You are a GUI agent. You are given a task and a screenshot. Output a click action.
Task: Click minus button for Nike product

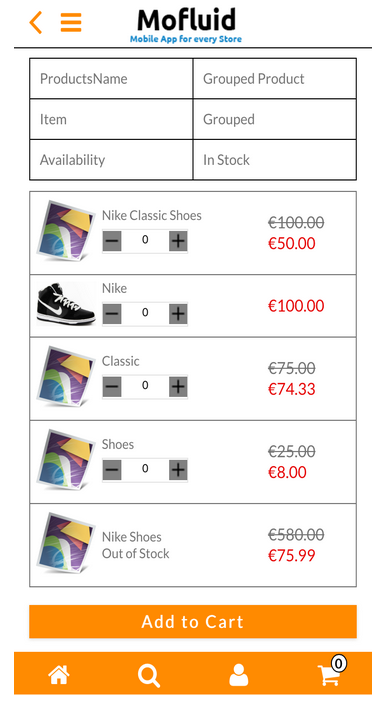coord(112,314)
